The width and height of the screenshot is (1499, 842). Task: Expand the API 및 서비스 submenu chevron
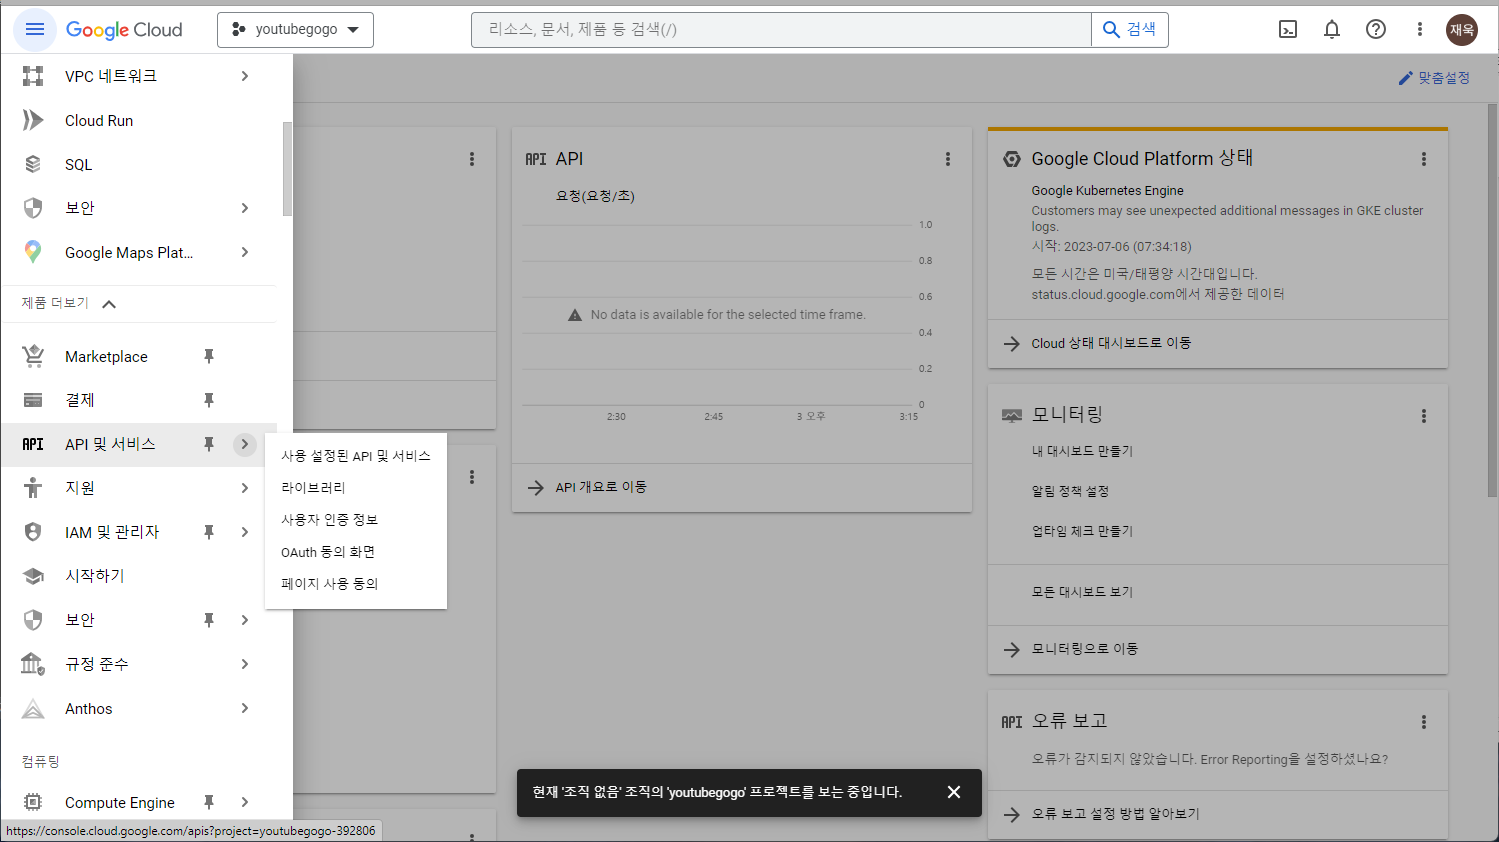245,444
